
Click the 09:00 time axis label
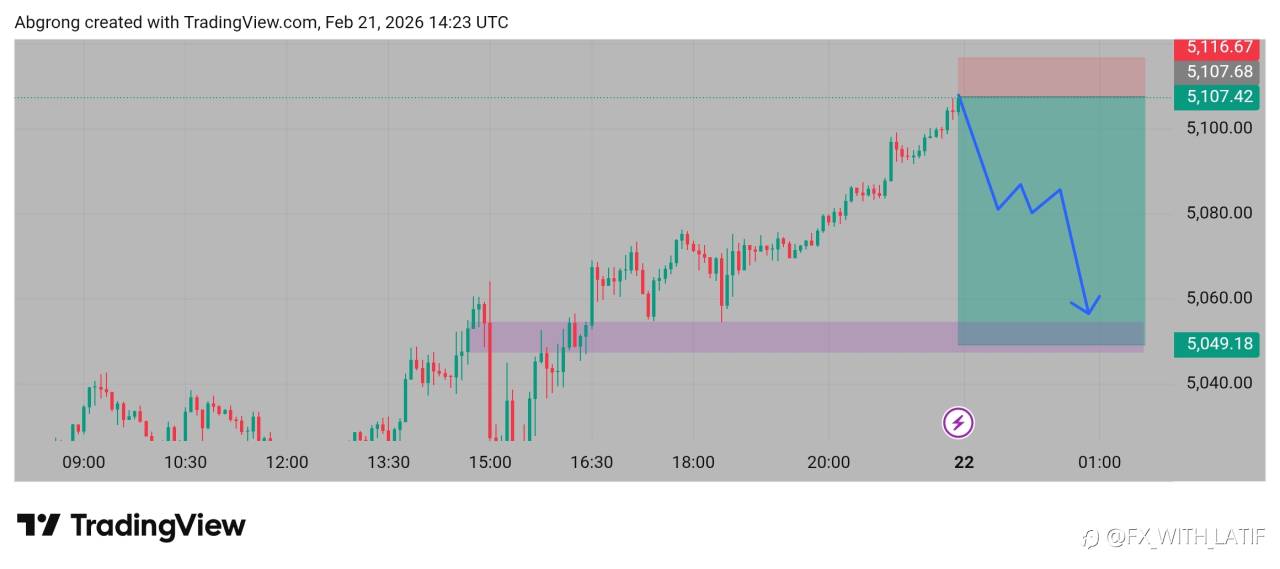[84, 462]
